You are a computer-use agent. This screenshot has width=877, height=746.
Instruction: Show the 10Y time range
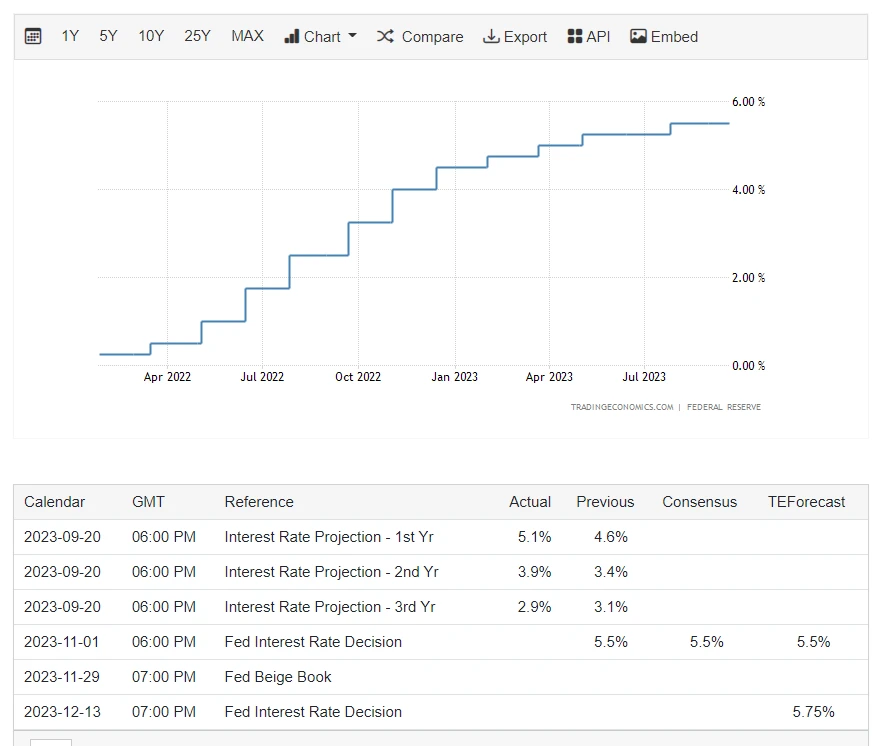151,36
